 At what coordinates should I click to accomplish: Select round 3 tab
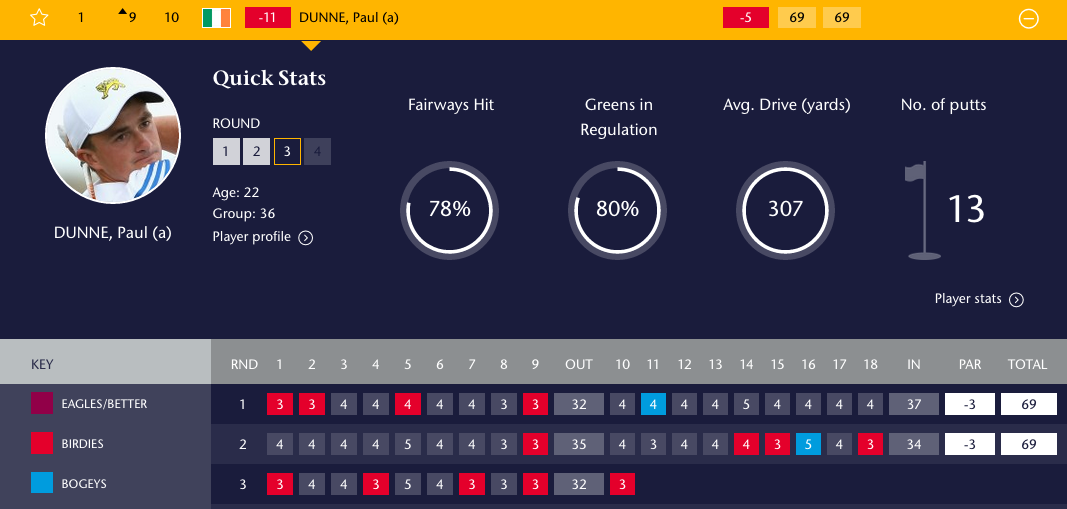[288, 152]
